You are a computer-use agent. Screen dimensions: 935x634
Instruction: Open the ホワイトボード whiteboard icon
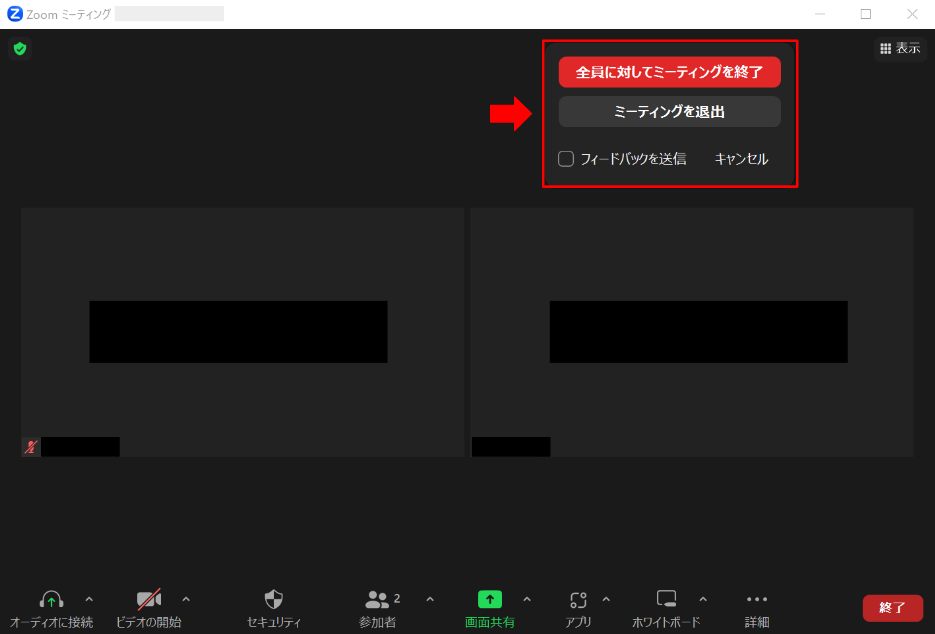pyautogui.click(x=666, y=599)
